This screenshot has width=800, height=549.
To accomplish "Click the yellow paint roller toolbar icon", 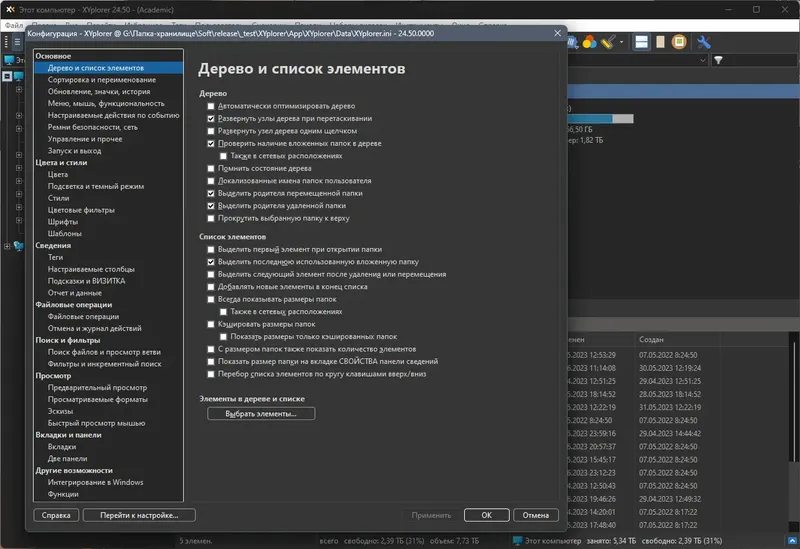I will (608, 42).
